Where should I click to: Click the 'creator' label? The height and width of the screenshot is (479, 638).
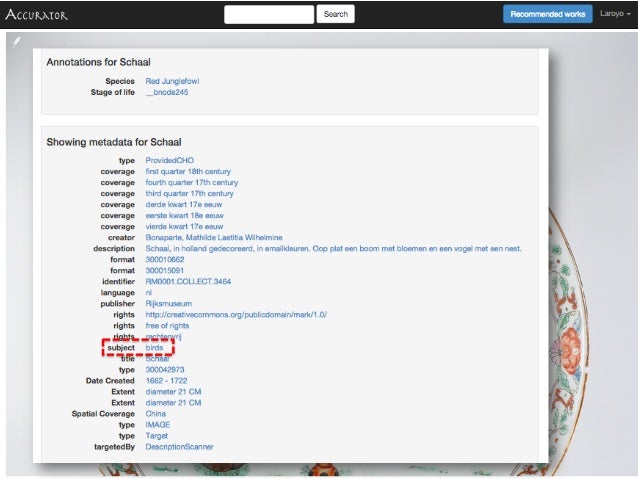[x=121, y=237]
